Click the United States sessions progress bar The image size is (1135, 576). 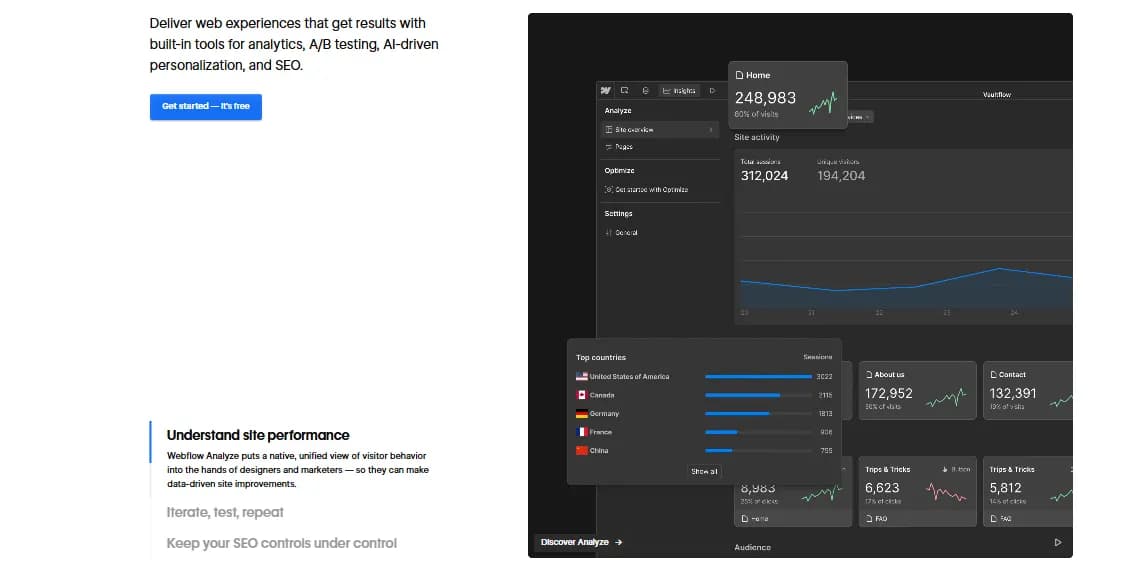pos(759,376)
